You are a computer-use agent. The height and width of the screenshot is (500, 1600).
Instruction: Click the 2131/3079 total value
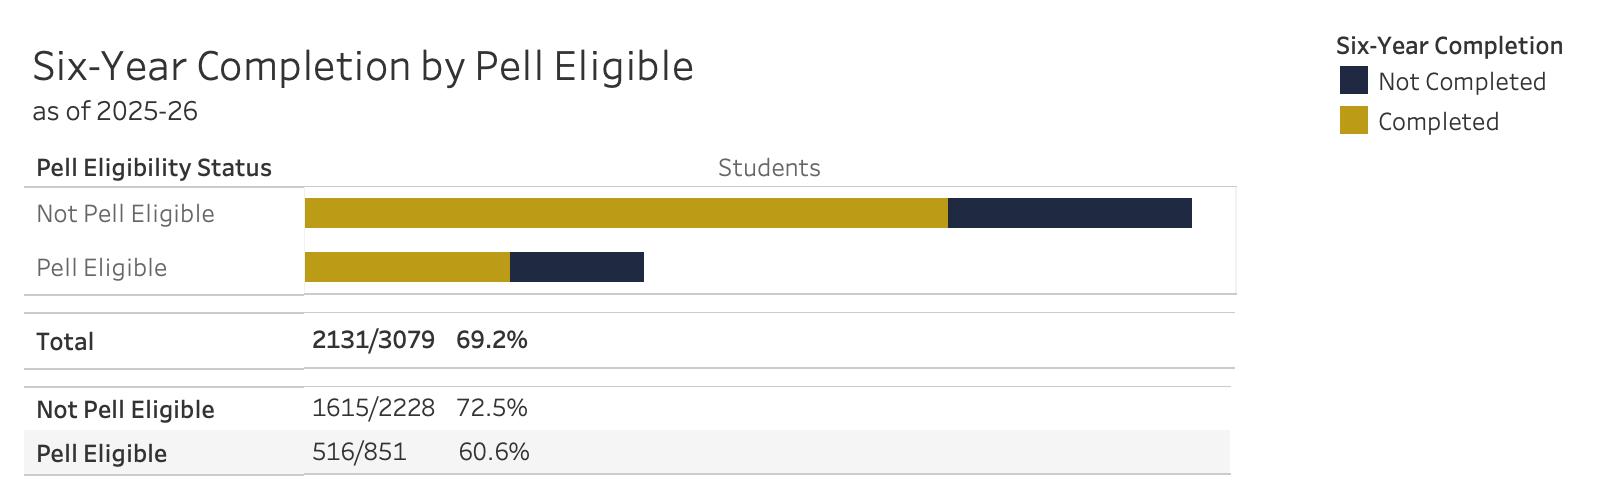(373, 340)
